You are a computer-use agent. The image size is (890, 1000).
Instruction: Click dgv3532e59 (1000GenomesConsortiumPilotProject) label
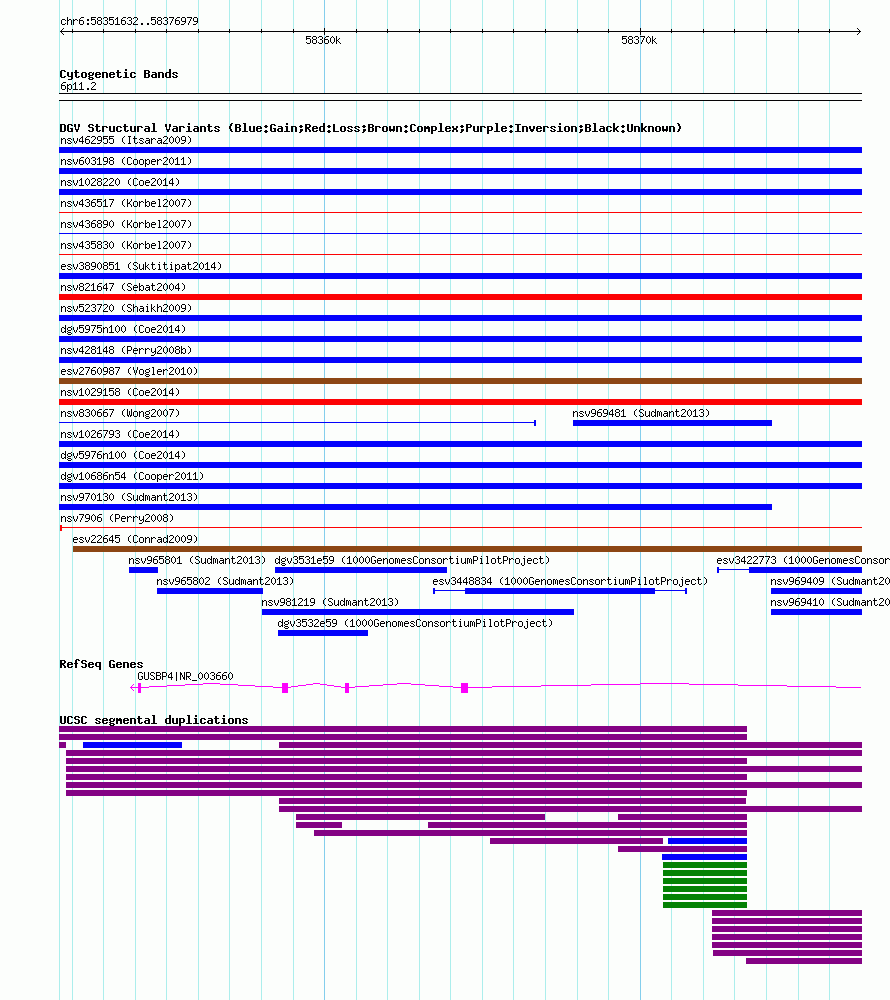pyautogui.click(x=415, y=624)
